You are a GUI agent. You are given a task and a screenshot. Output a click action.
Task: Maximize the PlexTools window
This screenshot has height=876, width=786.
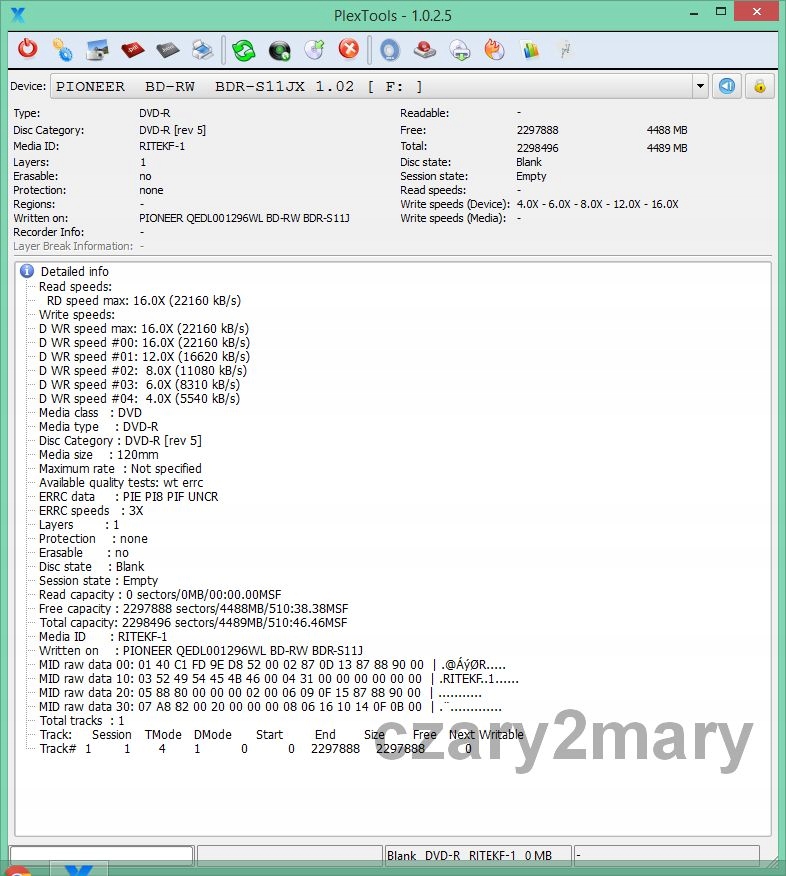[721, 12]
